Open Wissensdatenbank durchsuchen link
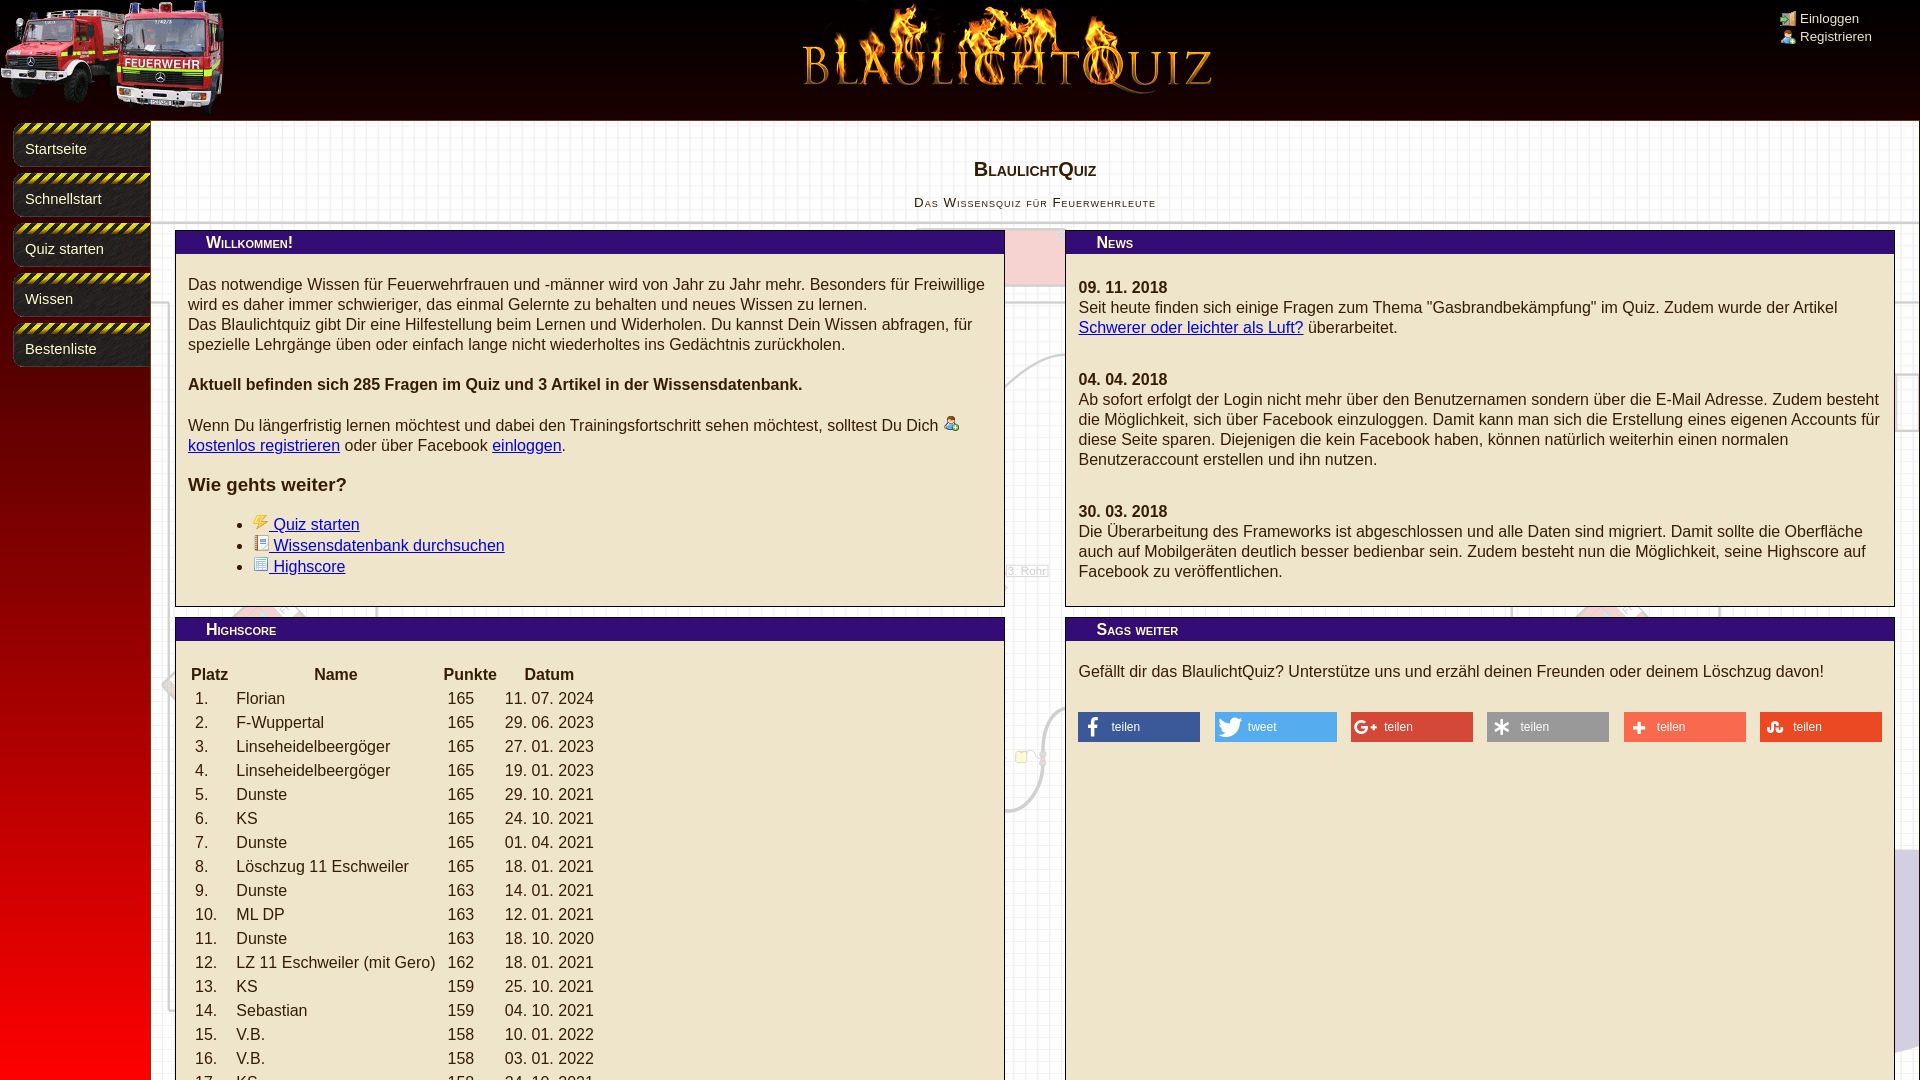 [x=388, y=546]
